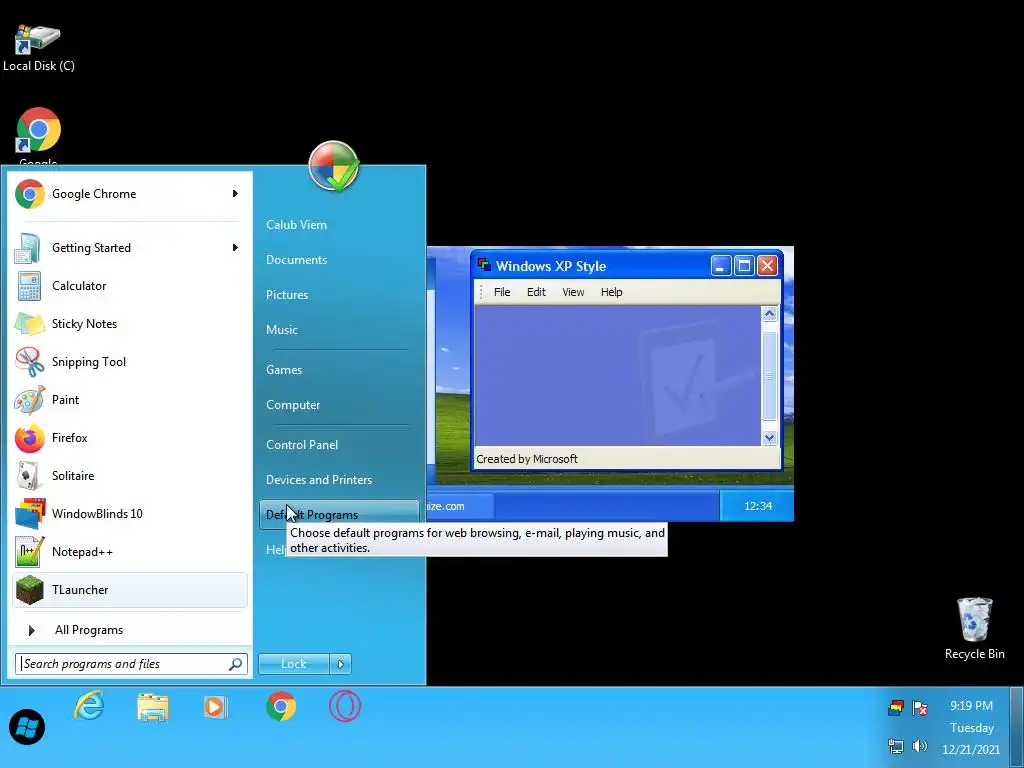The height and width of the screenshot is (768, 1024).
Task: Open File Explorer from the taskbar
Action: click(x=153, y=707)
